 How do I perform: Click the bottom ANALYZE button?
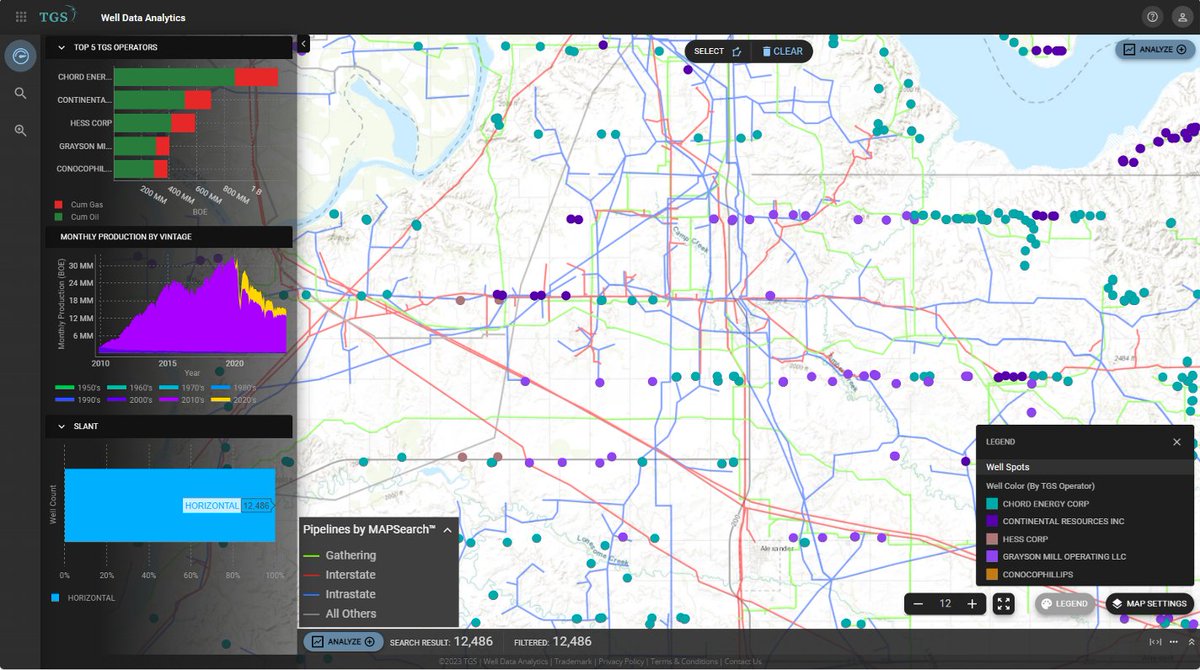tap(343, 641)
